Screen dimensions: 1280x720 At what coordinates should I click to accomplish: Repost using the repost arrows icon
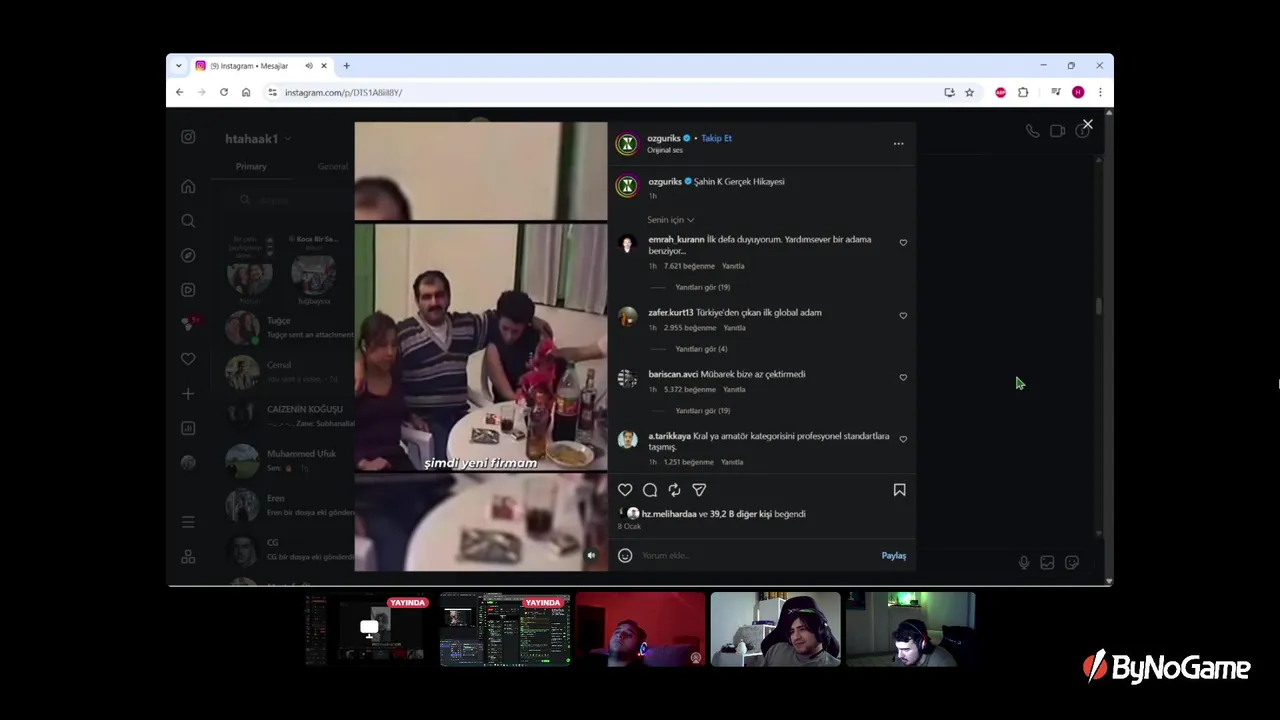674,490
